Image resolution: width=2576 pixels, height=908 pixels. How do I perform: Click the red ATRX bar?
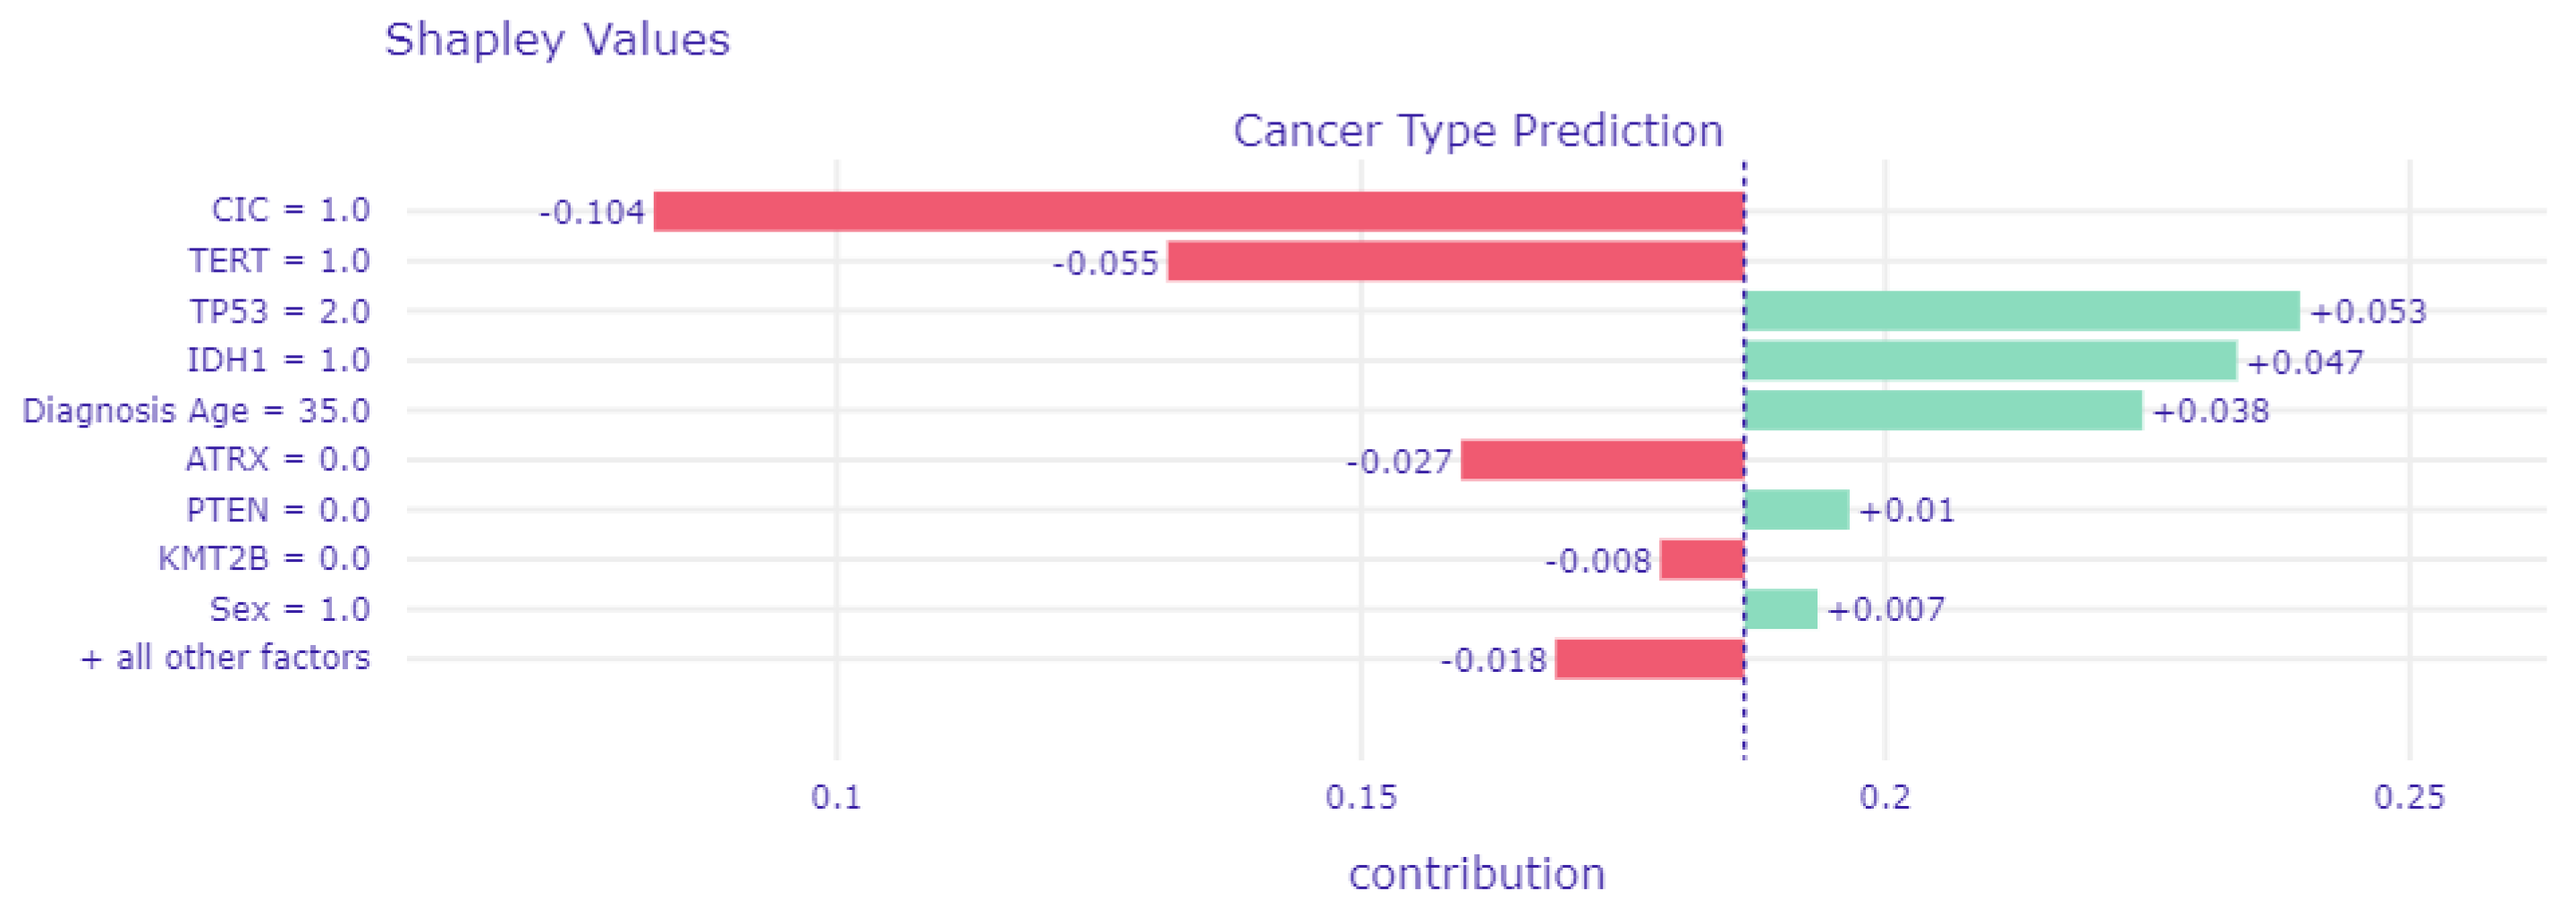[1602, 460]
